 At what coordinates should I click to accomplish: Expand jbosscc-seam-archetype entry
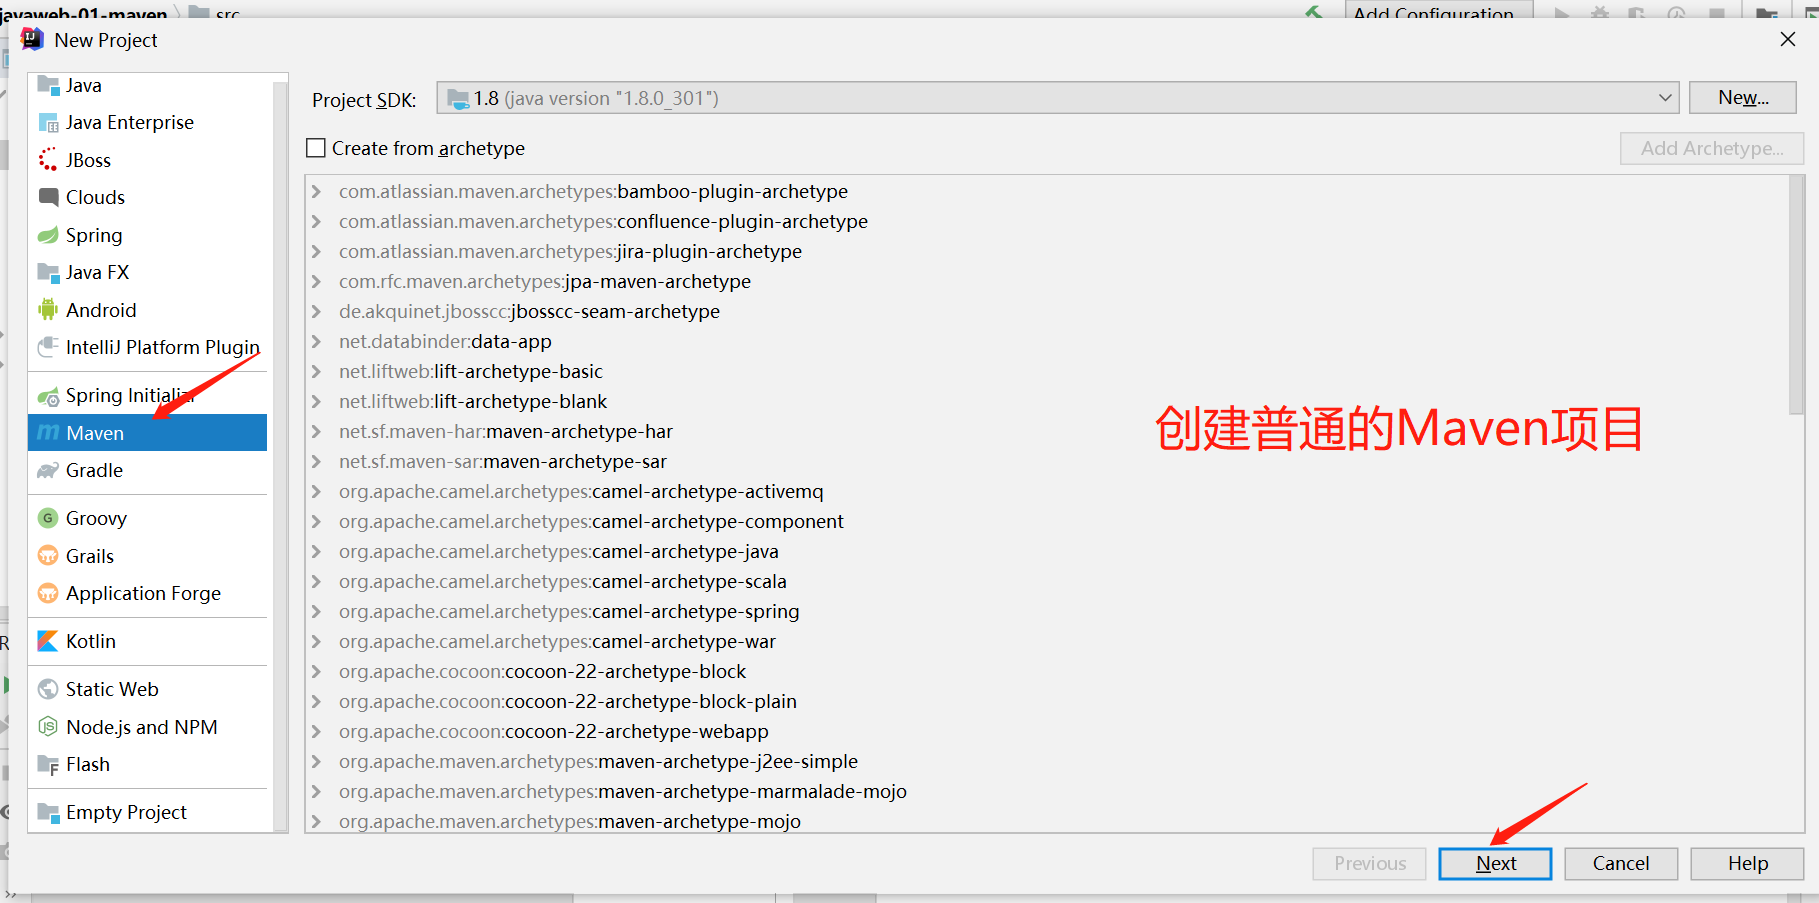(317, 311)
